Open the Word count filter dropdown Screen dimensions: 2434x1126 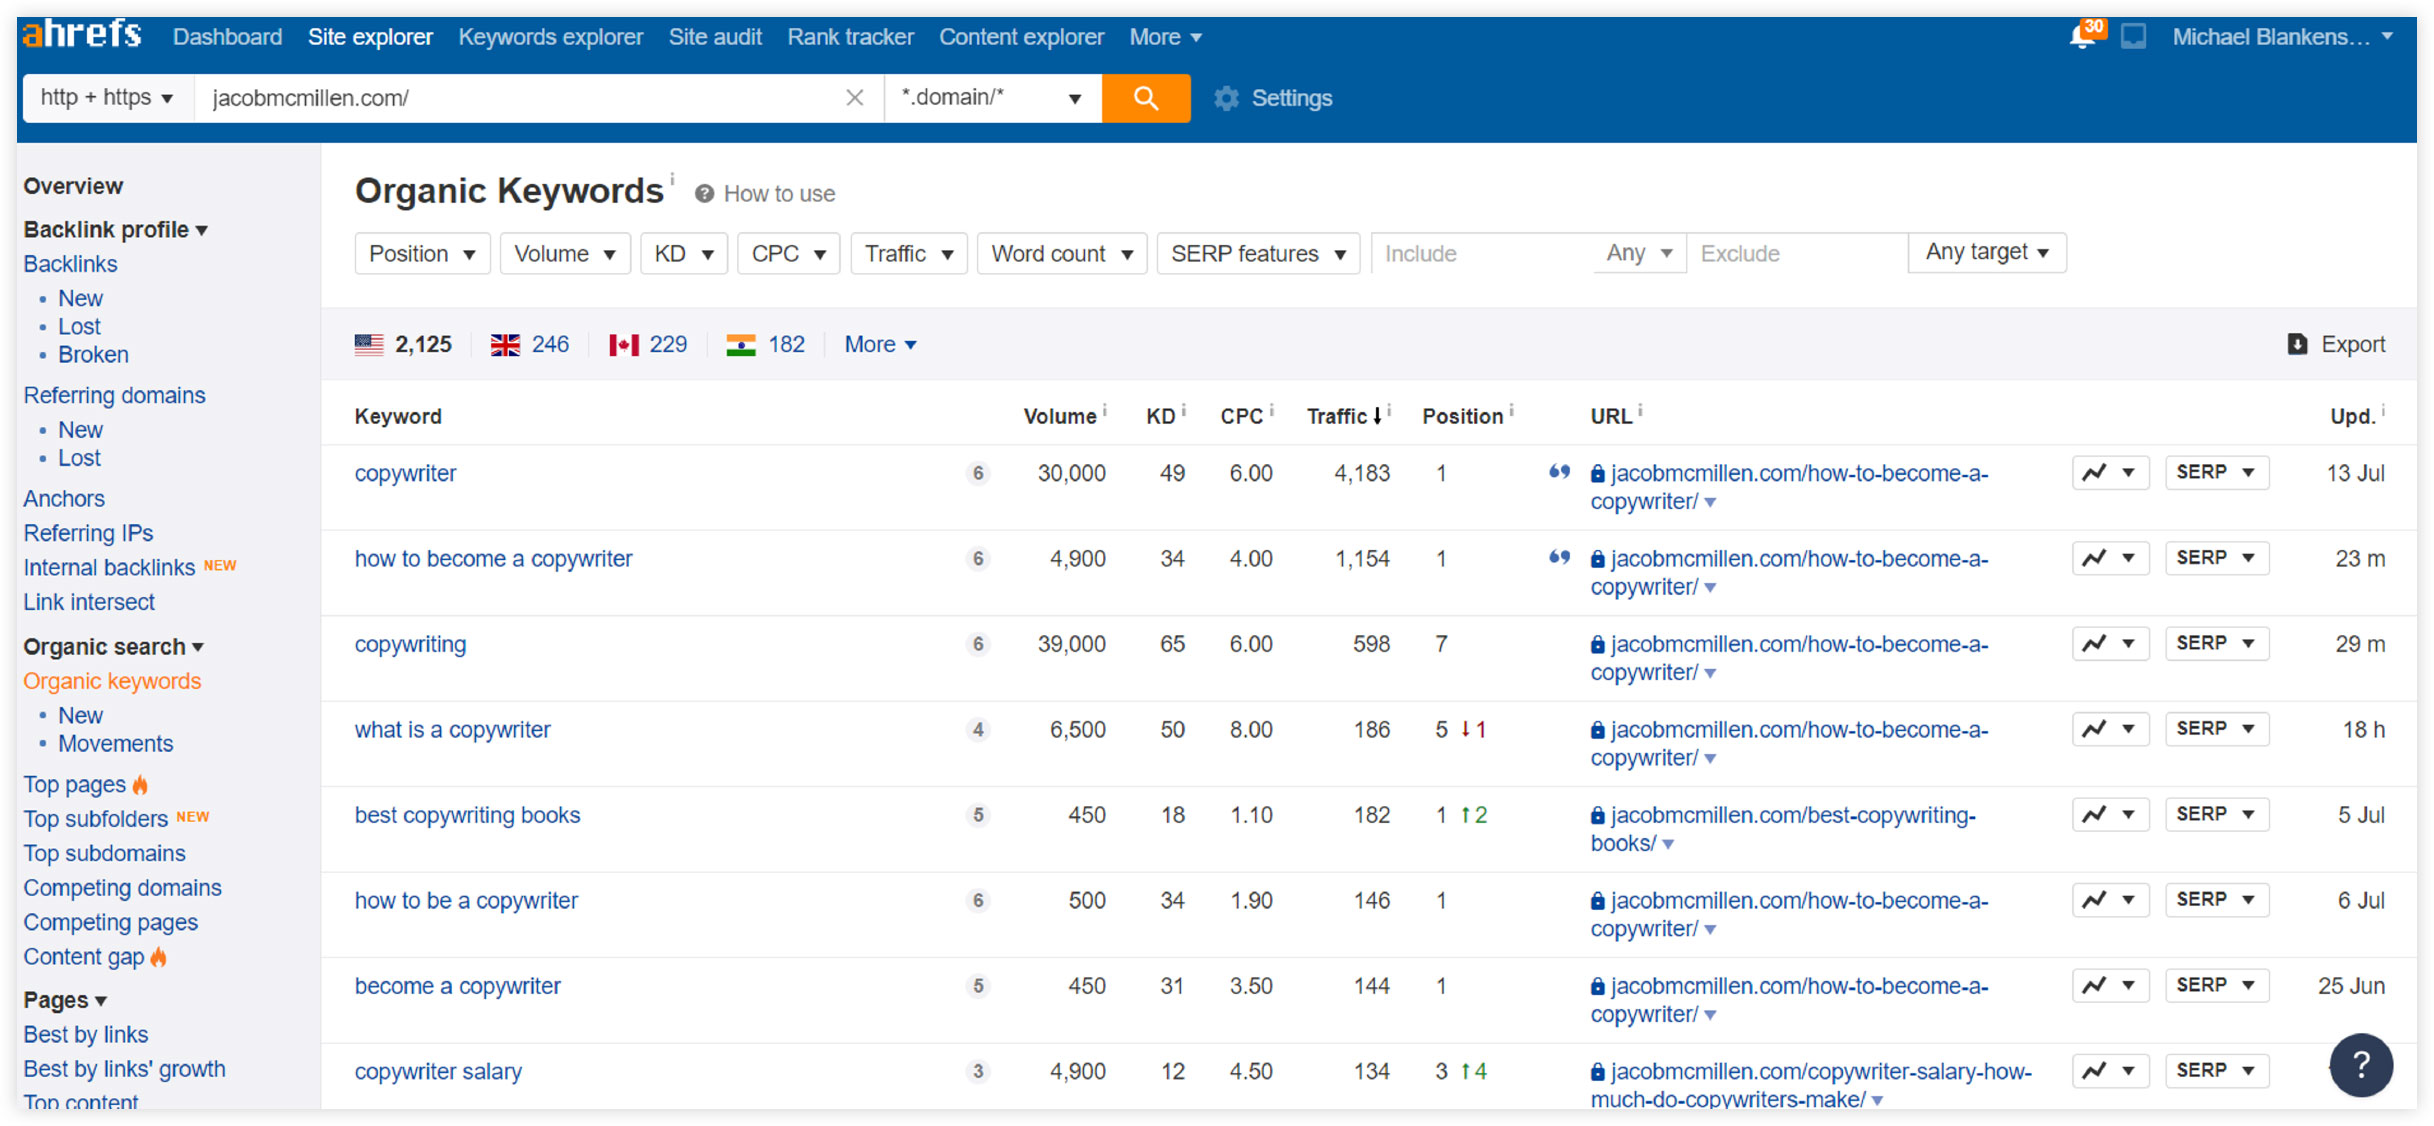1062,254
